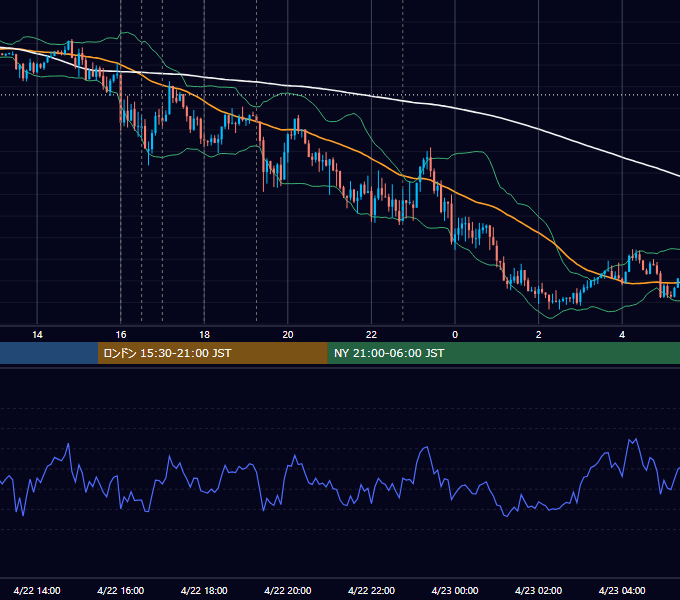680x600 pixels.
Task: Click the 4/22 16:00 date label
Action: [121, 590]
